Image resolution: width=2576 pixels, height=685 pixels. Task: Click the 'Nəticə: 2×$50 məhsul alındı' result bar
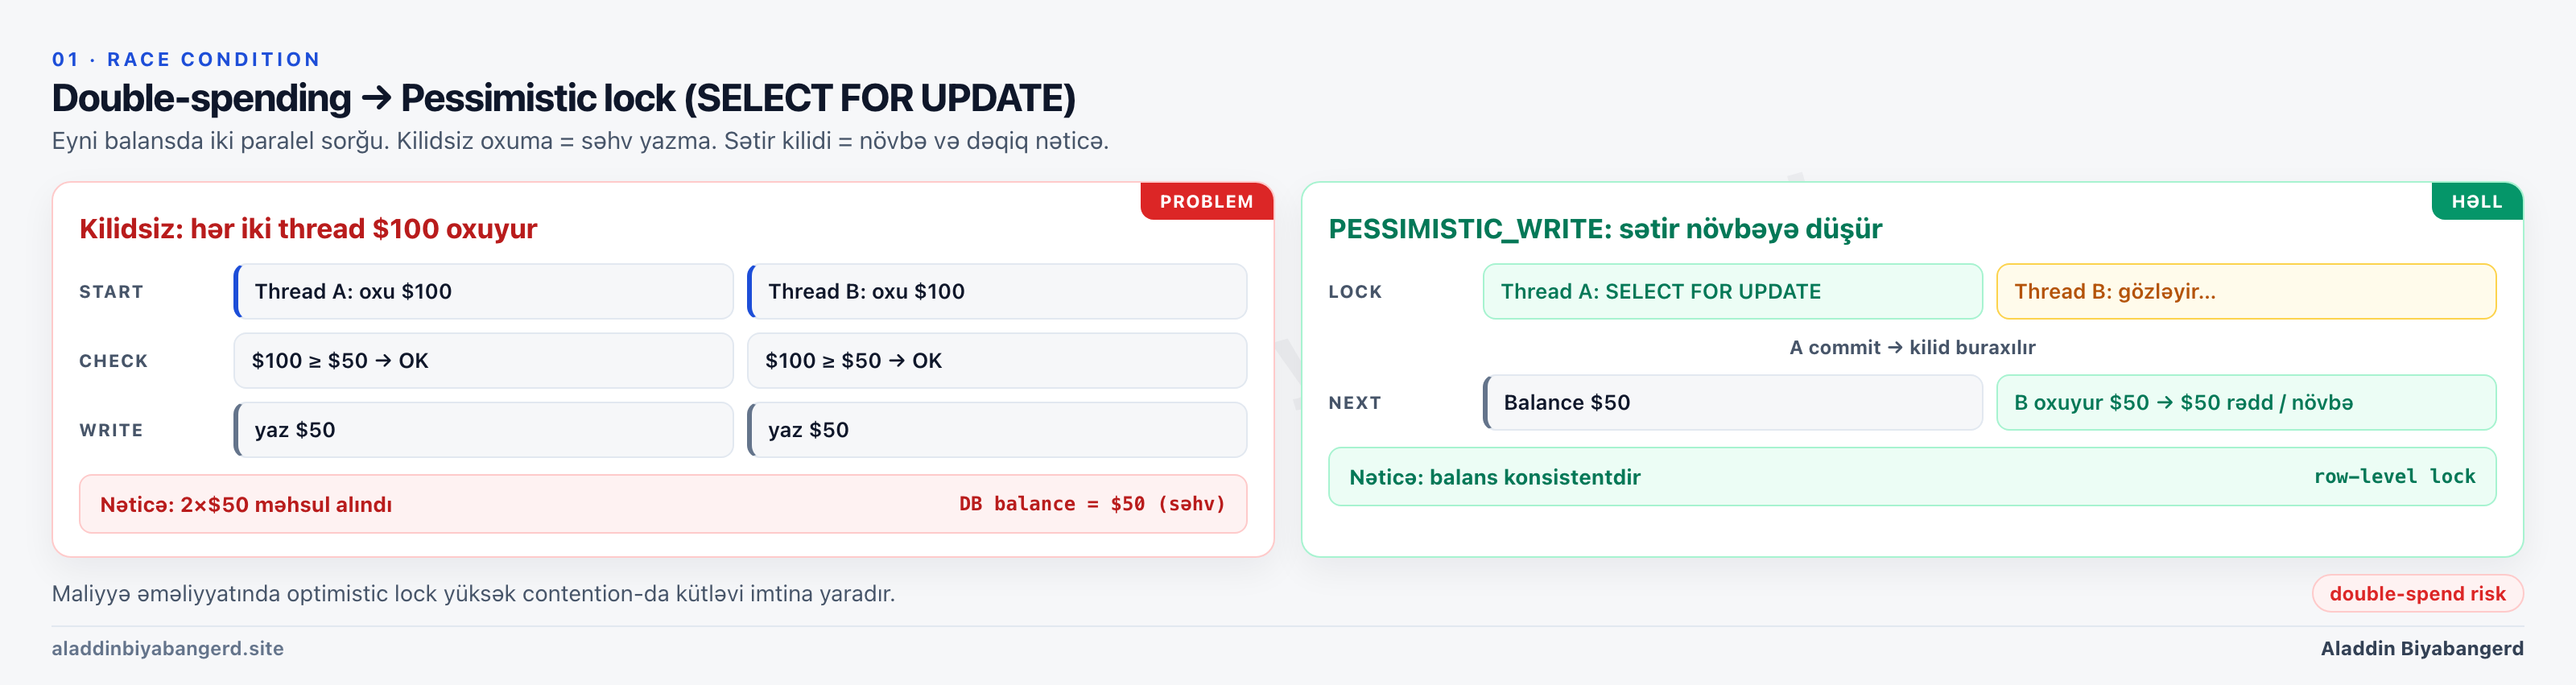[663, 504]
